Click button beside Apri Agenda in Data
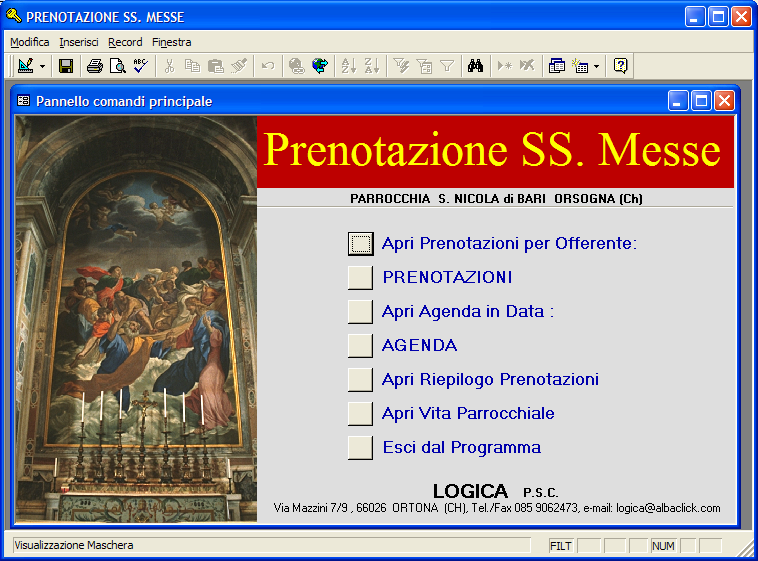 [361, 311]
